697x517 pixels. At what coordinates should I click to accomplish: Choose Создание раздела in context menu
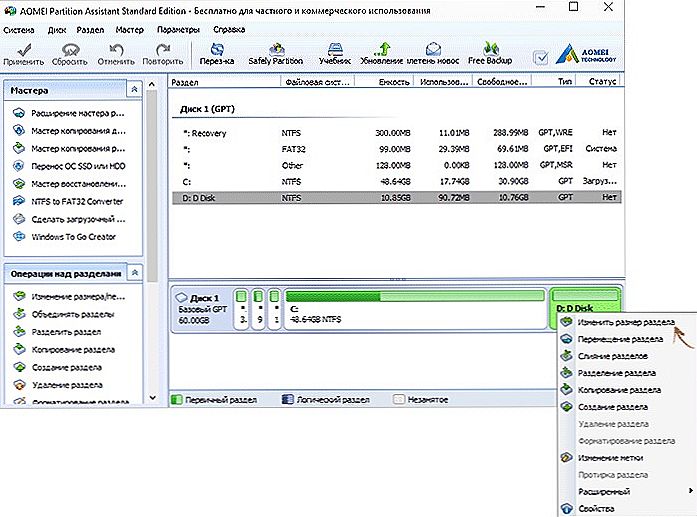coord(627,407)
